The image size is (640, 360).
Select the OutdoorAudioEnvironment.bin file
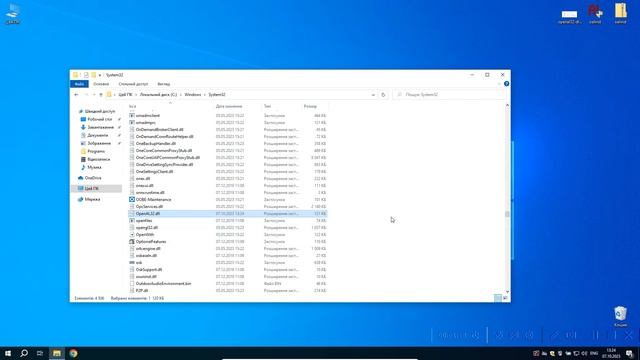163,283
